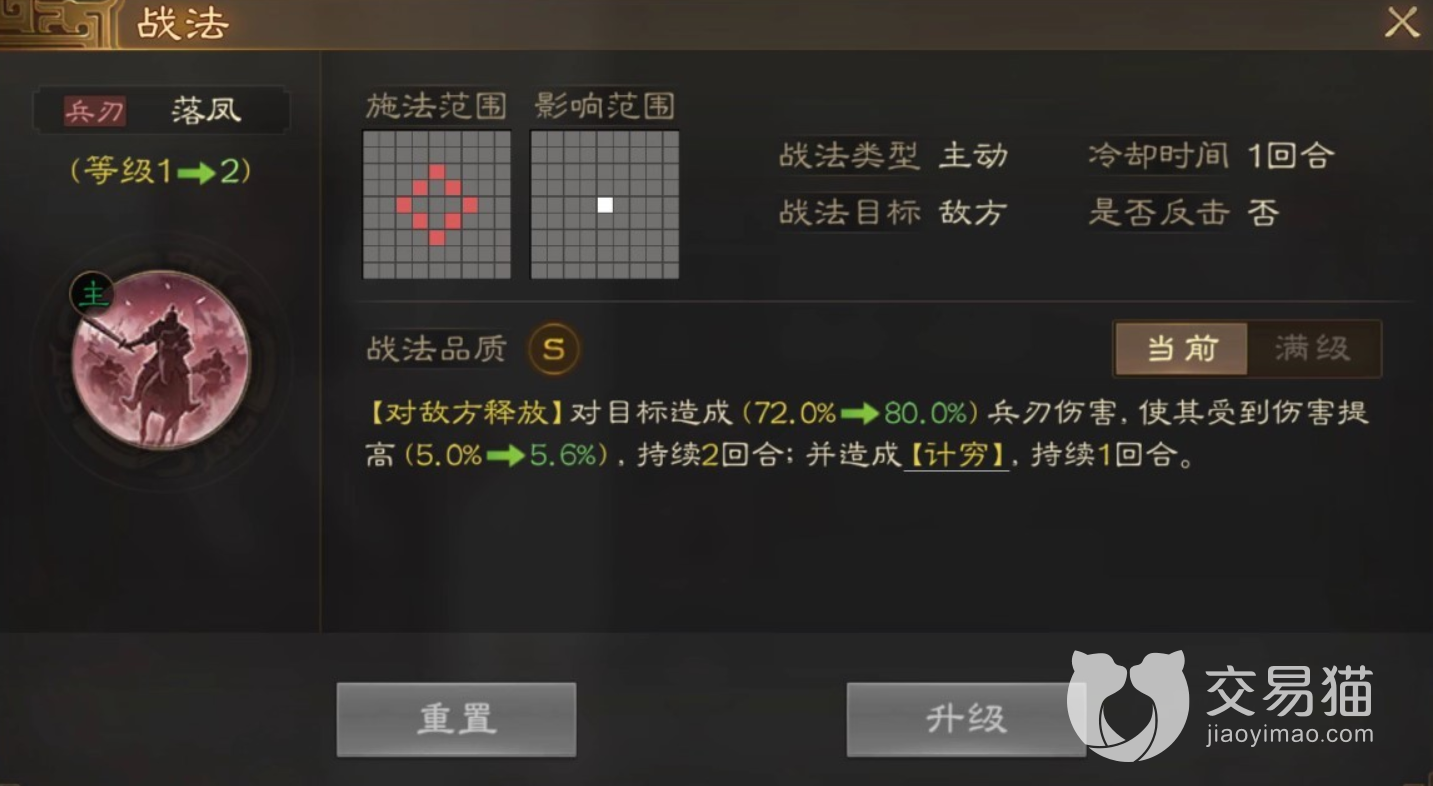Click the jiaoyimao.com watermark text
The image size is (1433, 786).
click(1289, 735)
